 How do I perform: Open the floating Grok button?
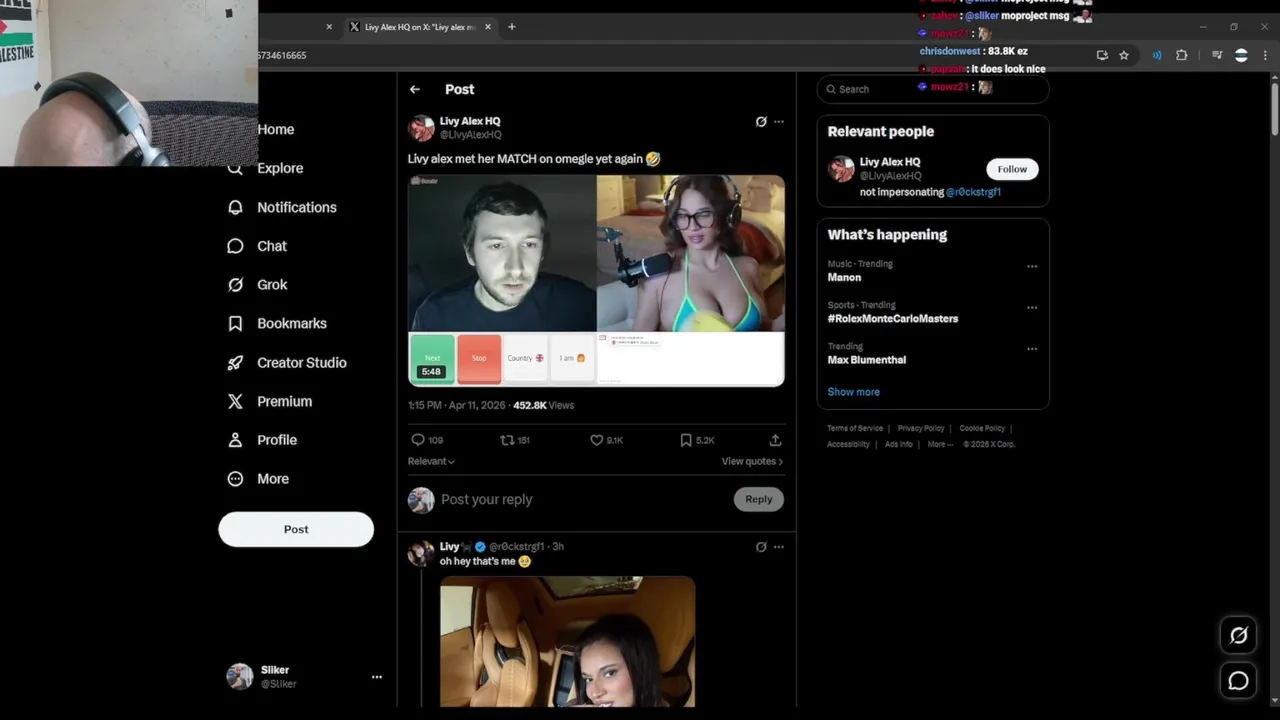[1238, 635]
